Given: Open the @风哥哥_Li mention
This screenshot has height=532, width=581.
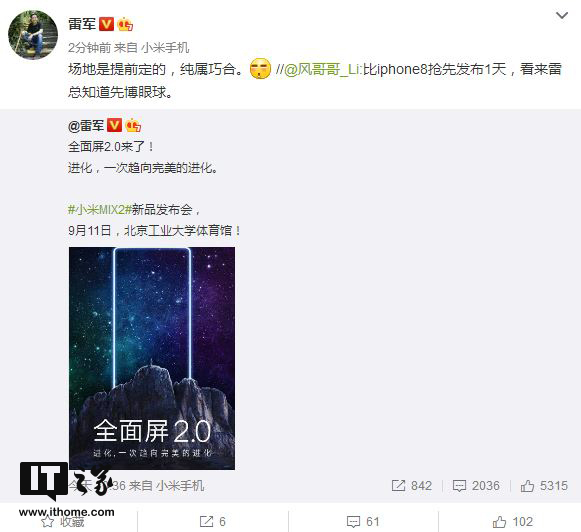Looking at the screenshot, I should 321,69.
